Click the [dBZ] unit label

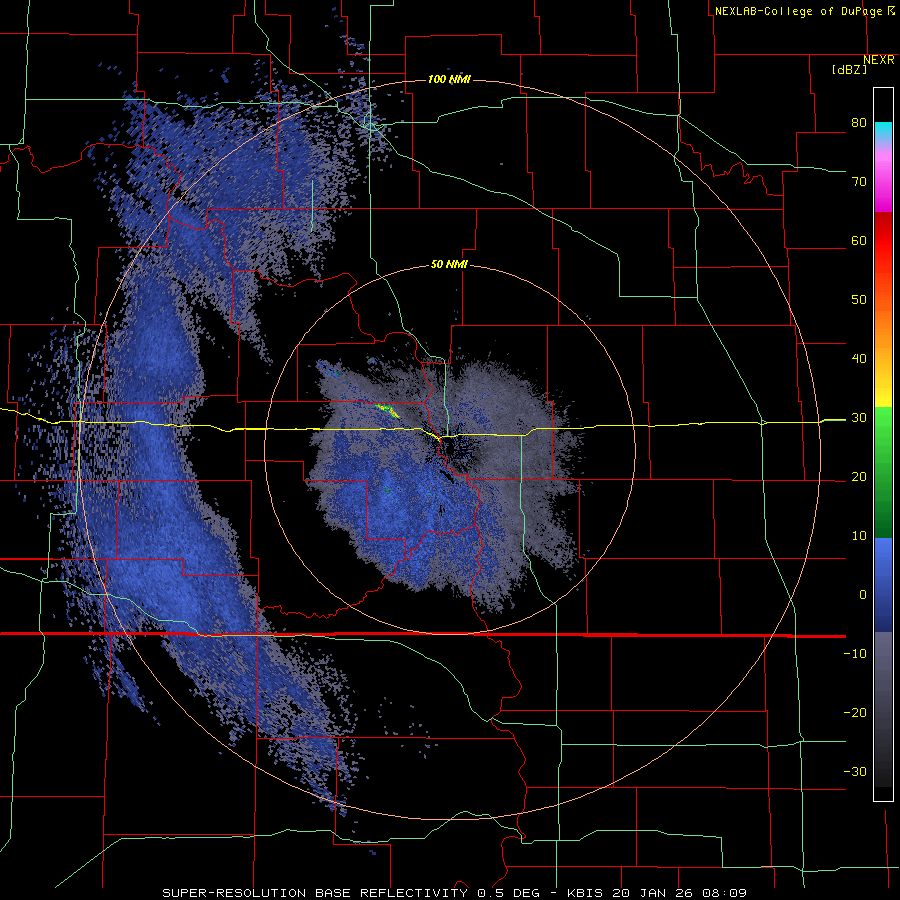click(x=849, y=69)
